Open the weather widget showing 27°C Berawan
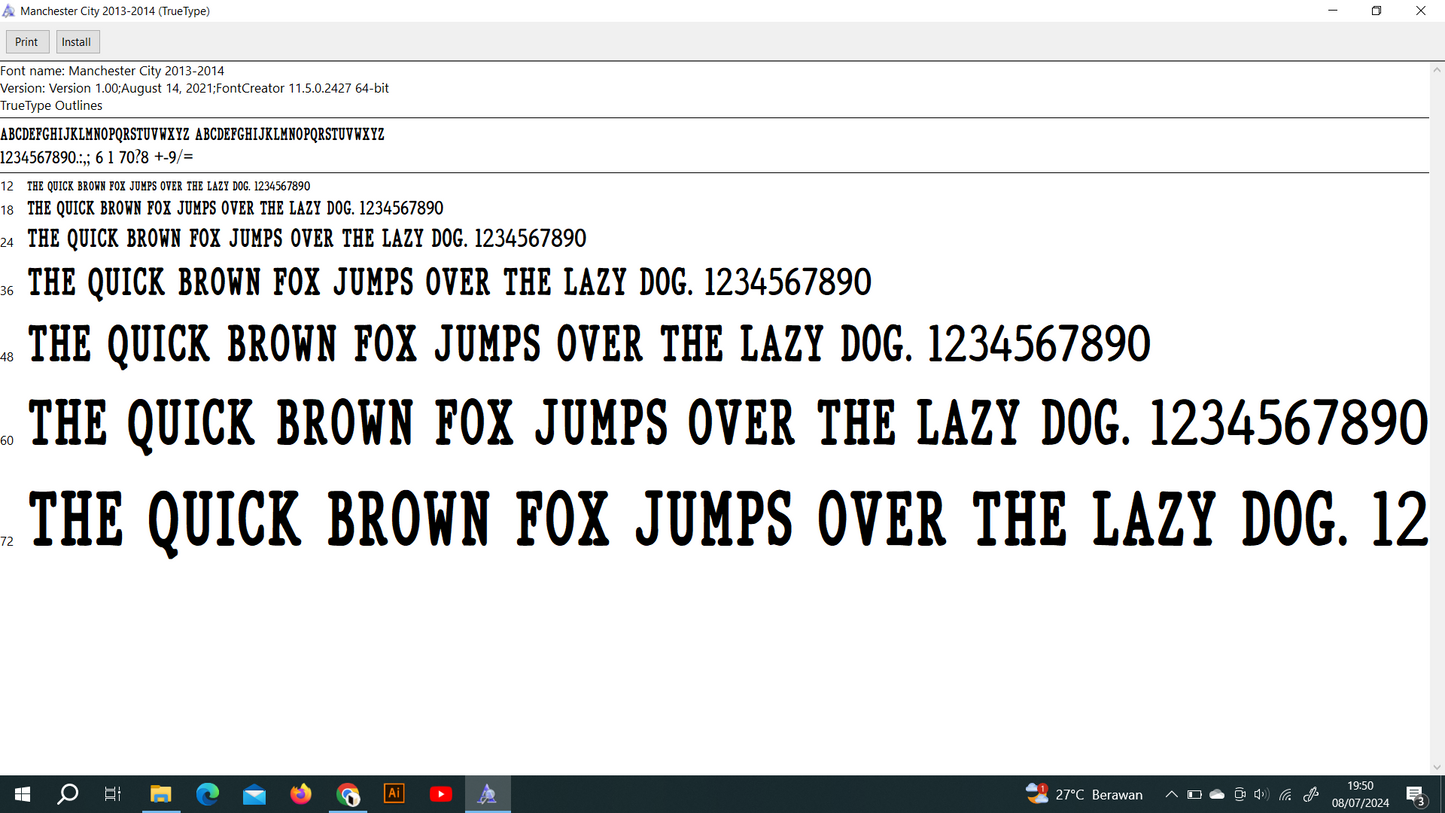The width and height of the screenshot is (1445, 813). point(1085,794)
